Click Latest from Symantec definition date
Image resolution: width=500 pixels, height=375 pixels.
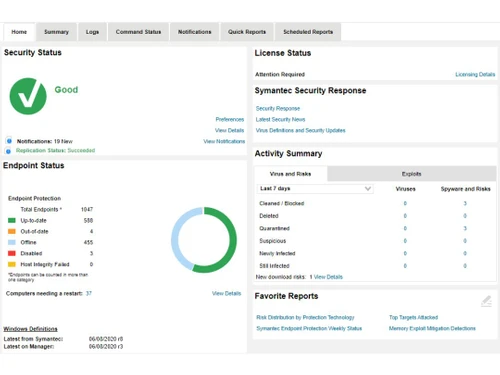click(106, 339)
